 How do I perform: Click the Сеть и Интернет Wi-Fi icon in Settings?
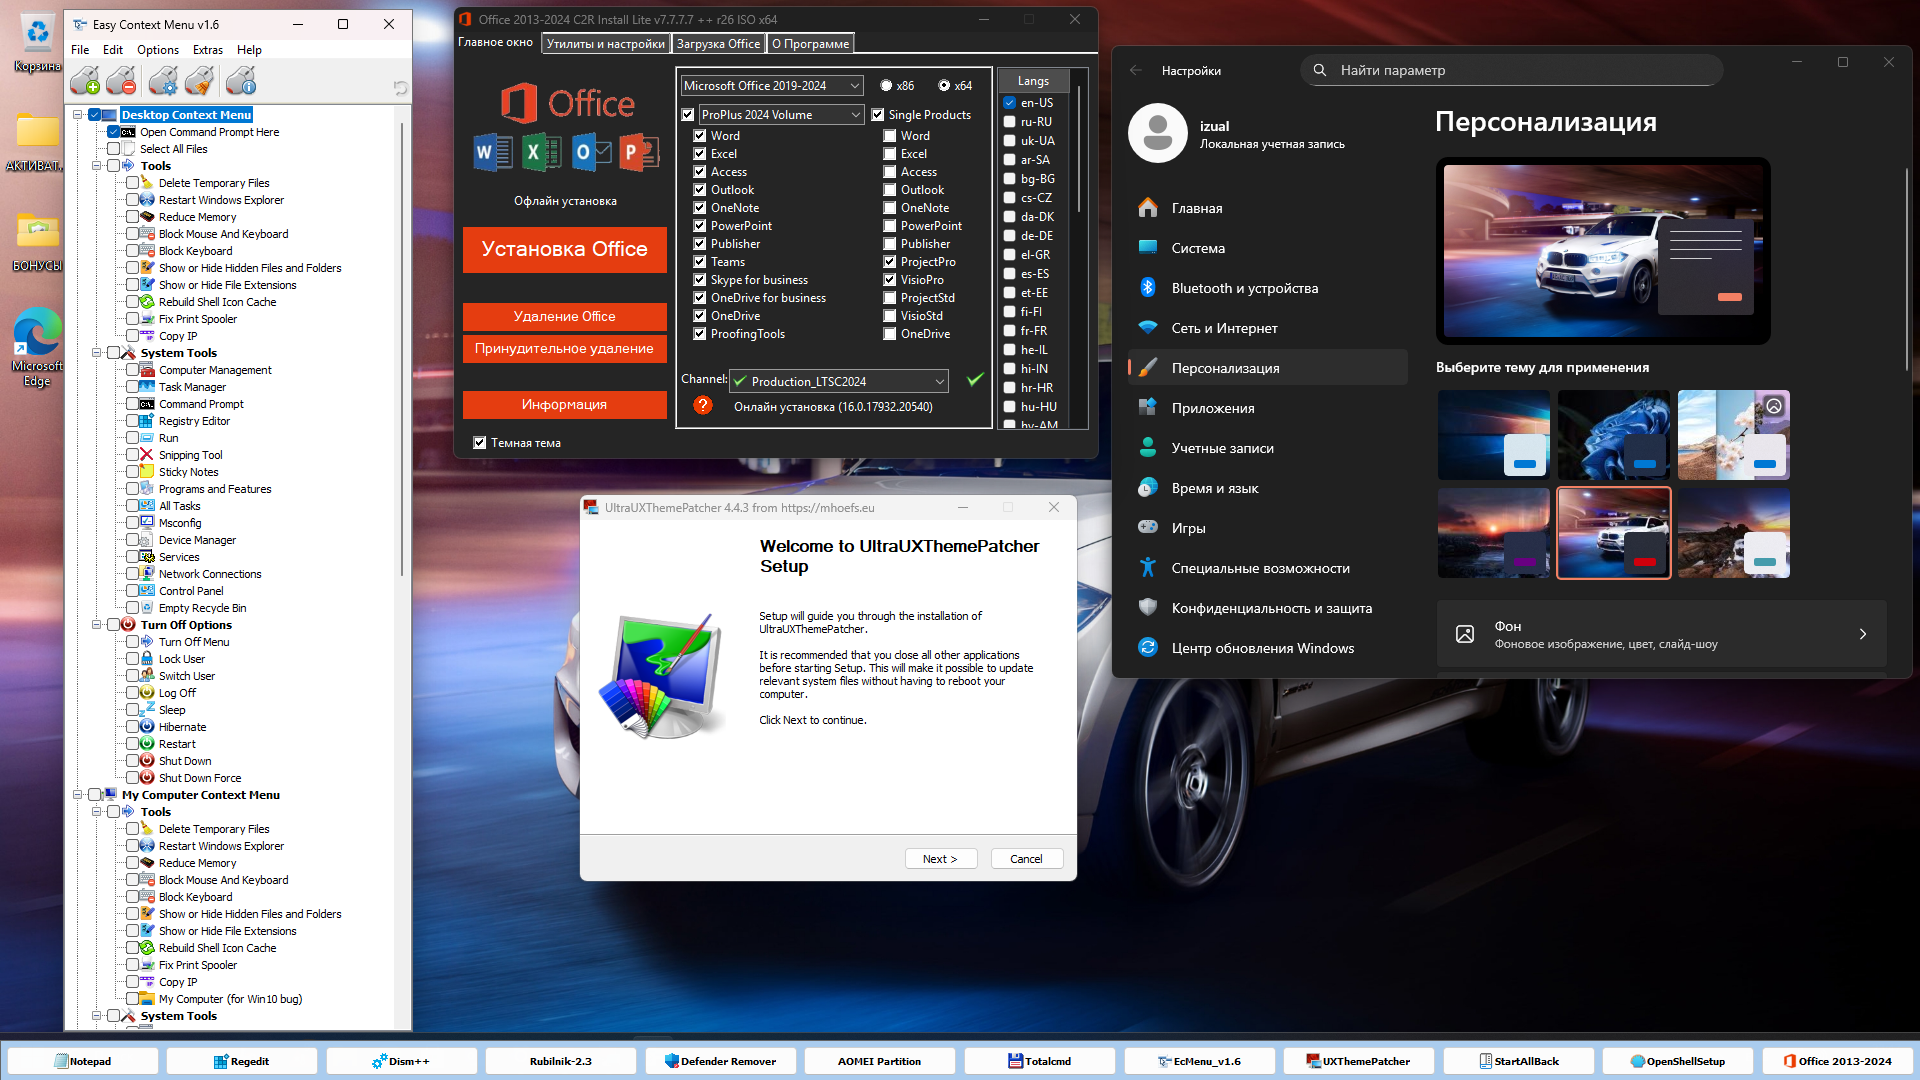pos(1148,327)
